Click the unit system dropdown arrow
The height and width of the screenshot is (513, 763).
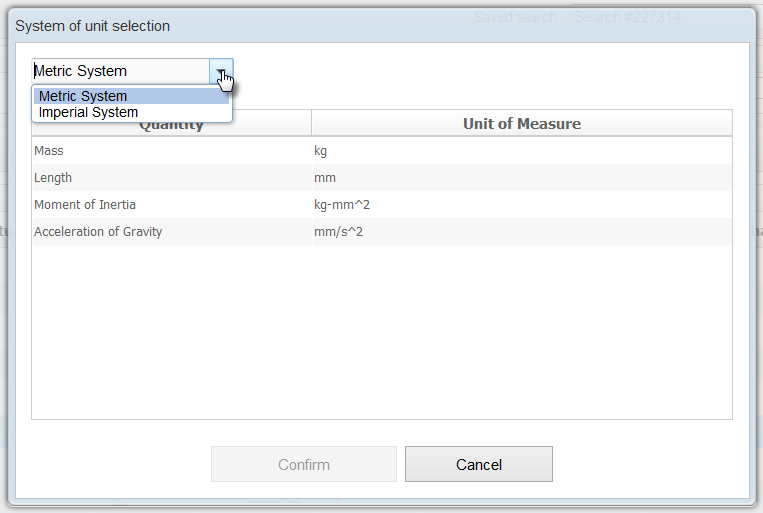[221, 71]
